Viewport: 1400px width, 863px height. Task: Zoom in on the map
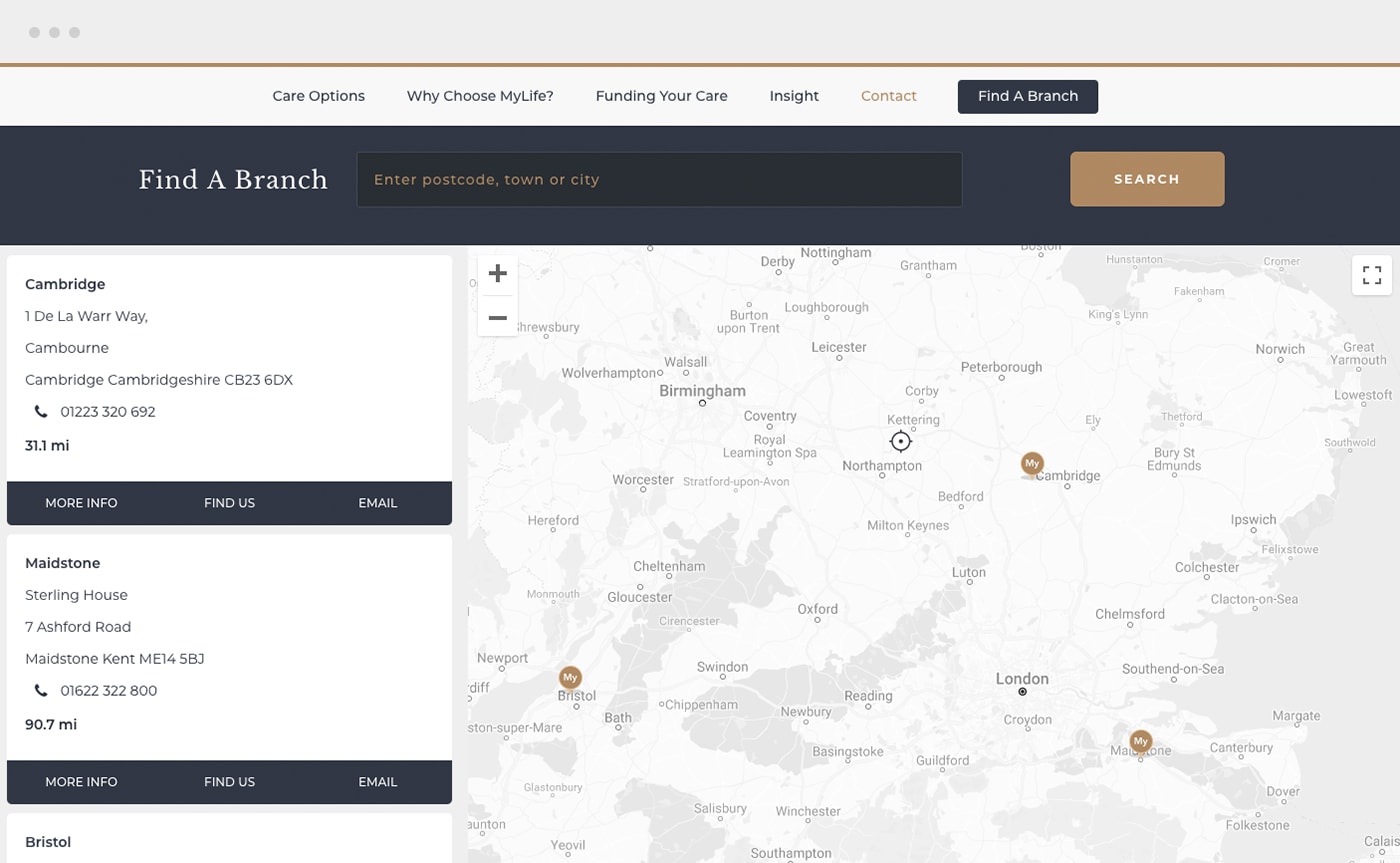coord(497,274)
